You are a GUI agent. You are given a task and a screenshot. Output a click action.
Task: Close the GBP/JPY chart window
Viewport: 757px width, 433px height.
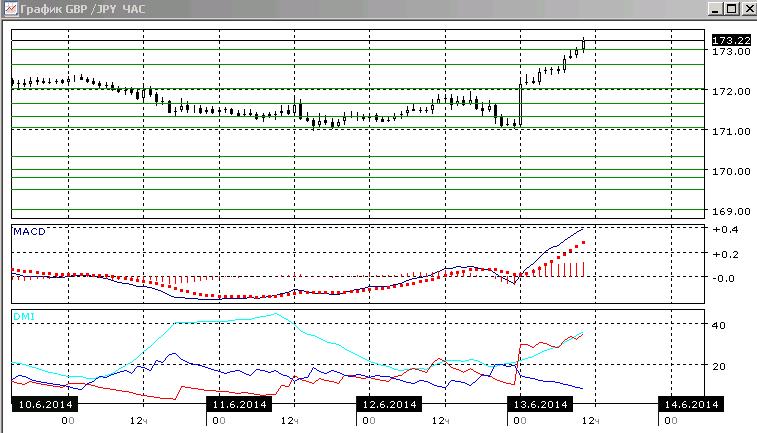tap(749, 9)
